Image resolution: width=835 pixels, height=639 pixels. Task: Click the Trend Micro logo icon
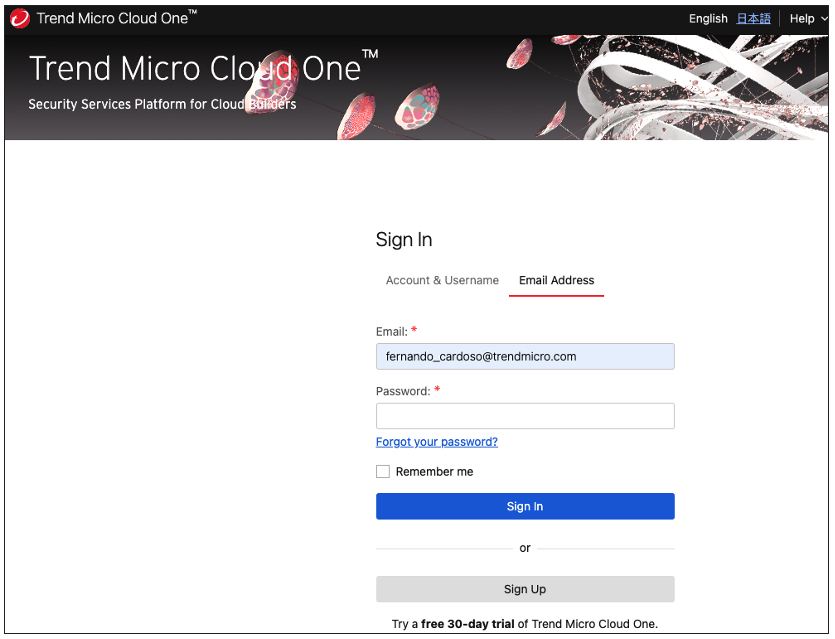pyautogui.click(x=20, y=19)
